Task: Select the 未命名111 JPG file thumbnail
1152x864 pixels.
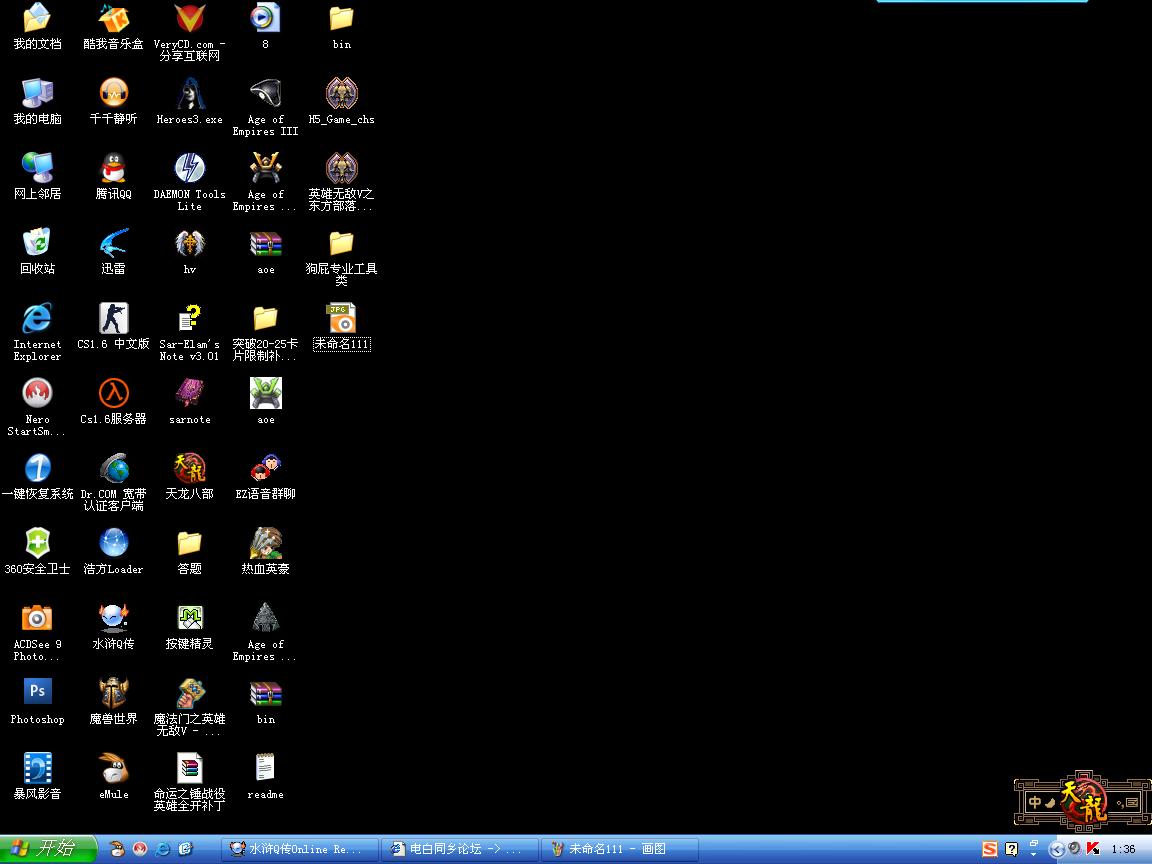Action: 341,318
